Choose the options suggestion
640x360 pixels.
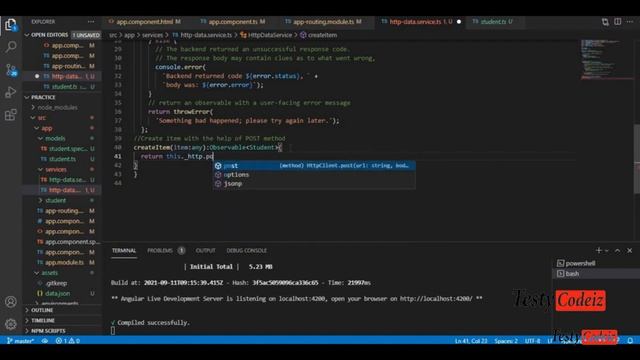pyautogui.click(x=314, y=174)
